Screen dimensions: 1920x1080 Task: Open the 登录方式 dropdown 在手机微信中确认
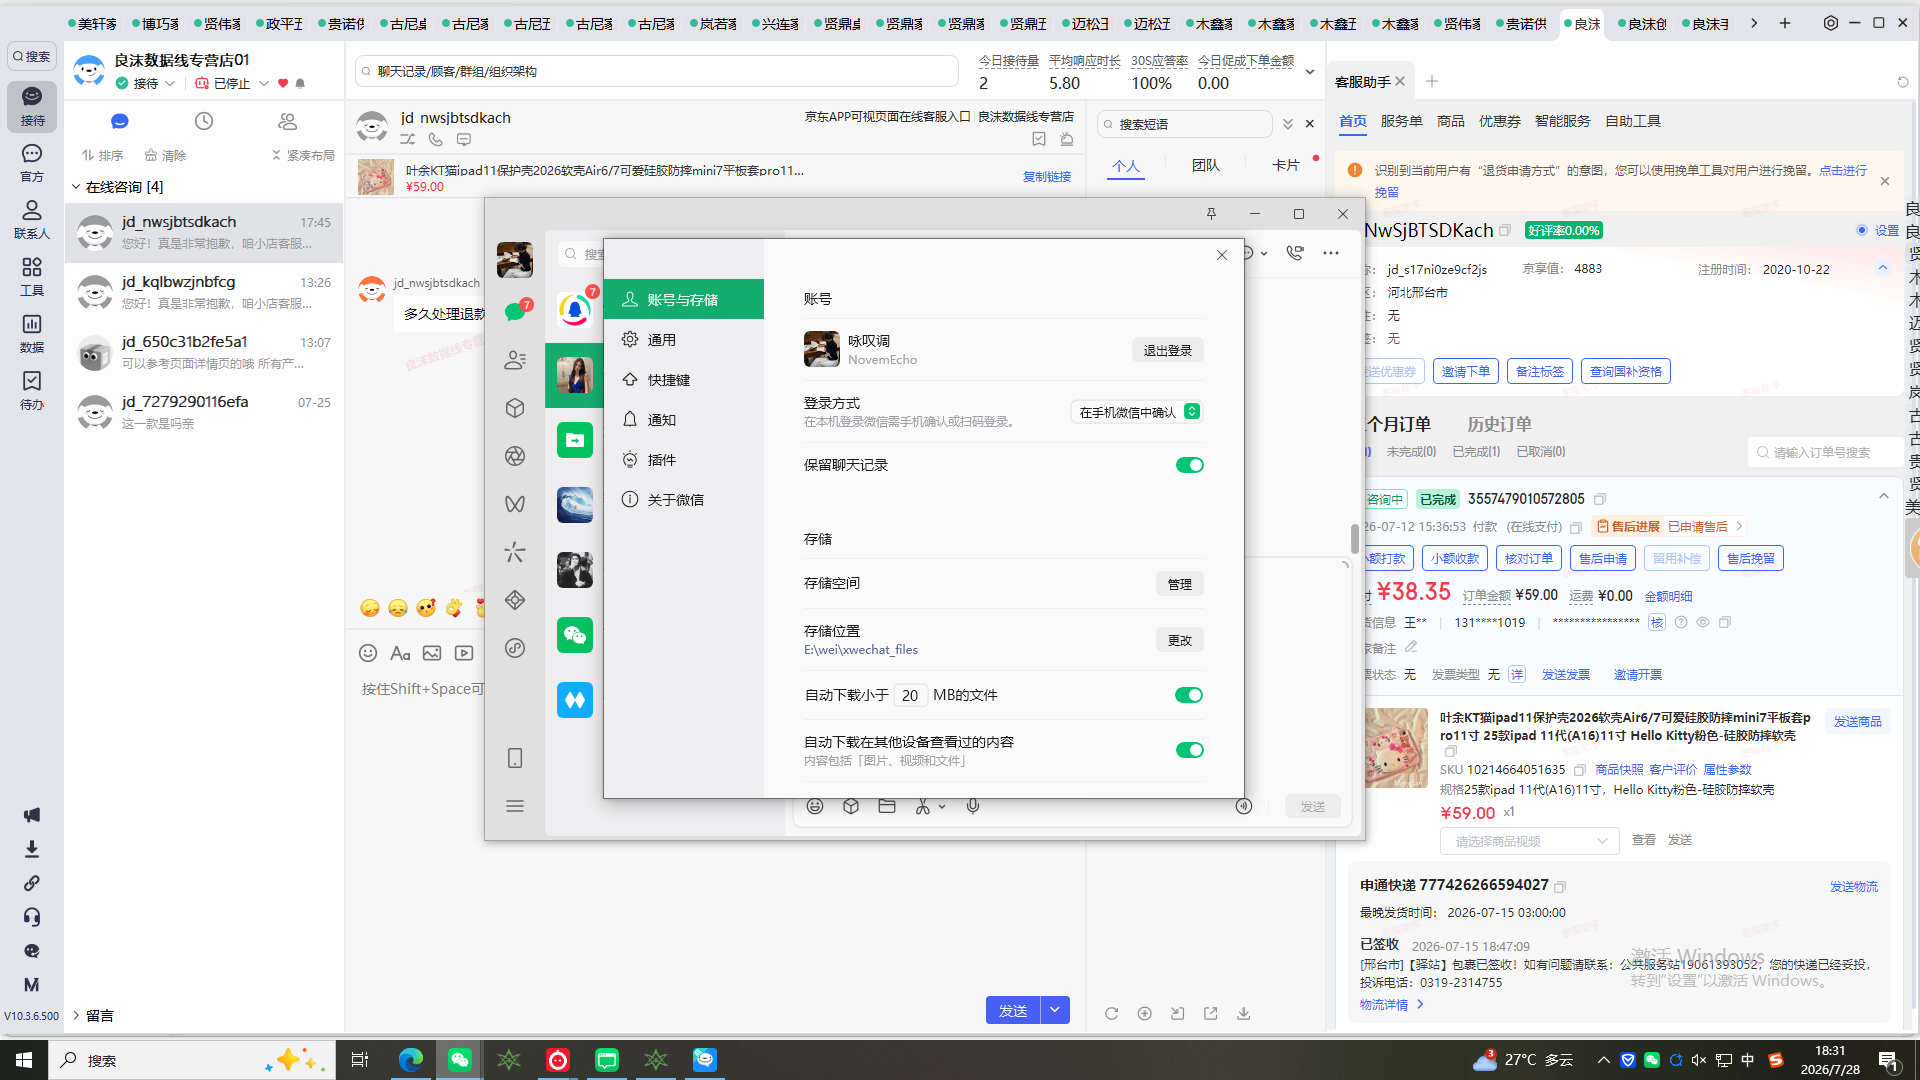1138,412
